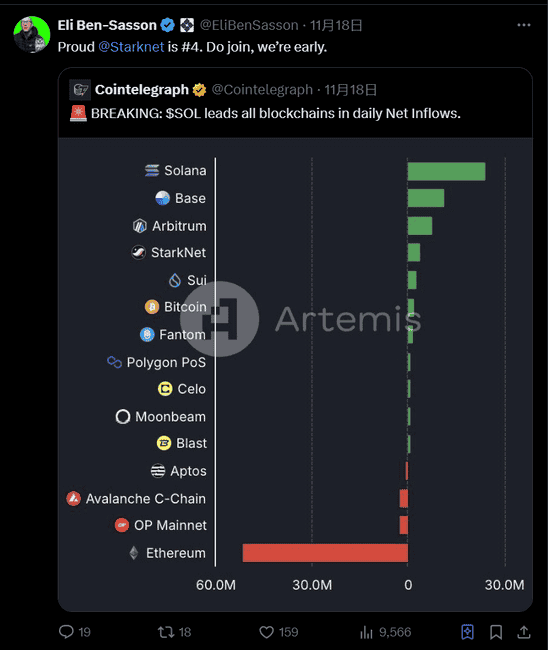Click the Cointelegraph avatar icon
The height and width of the screenshot is (650, 548).
click(80, 90)
